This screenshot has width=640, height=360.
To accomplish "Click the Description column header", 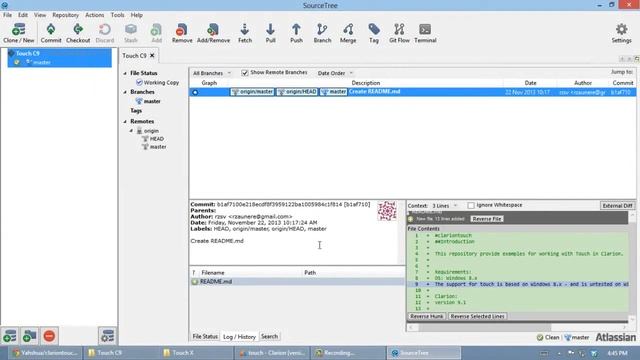I will 366,83.
